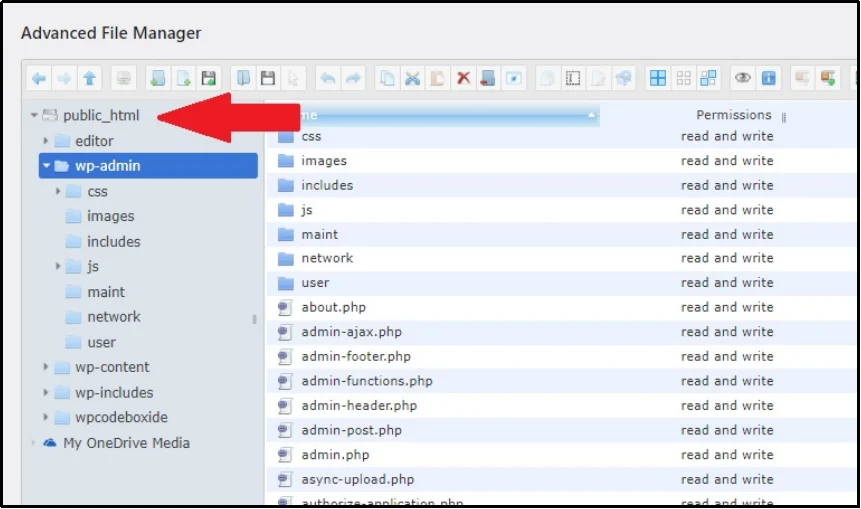The height and width of the screenshot is (509, 861).
Task: Click the Upload files floppy-plus icon
Action: pyautogui.click(x=209, y=79)
